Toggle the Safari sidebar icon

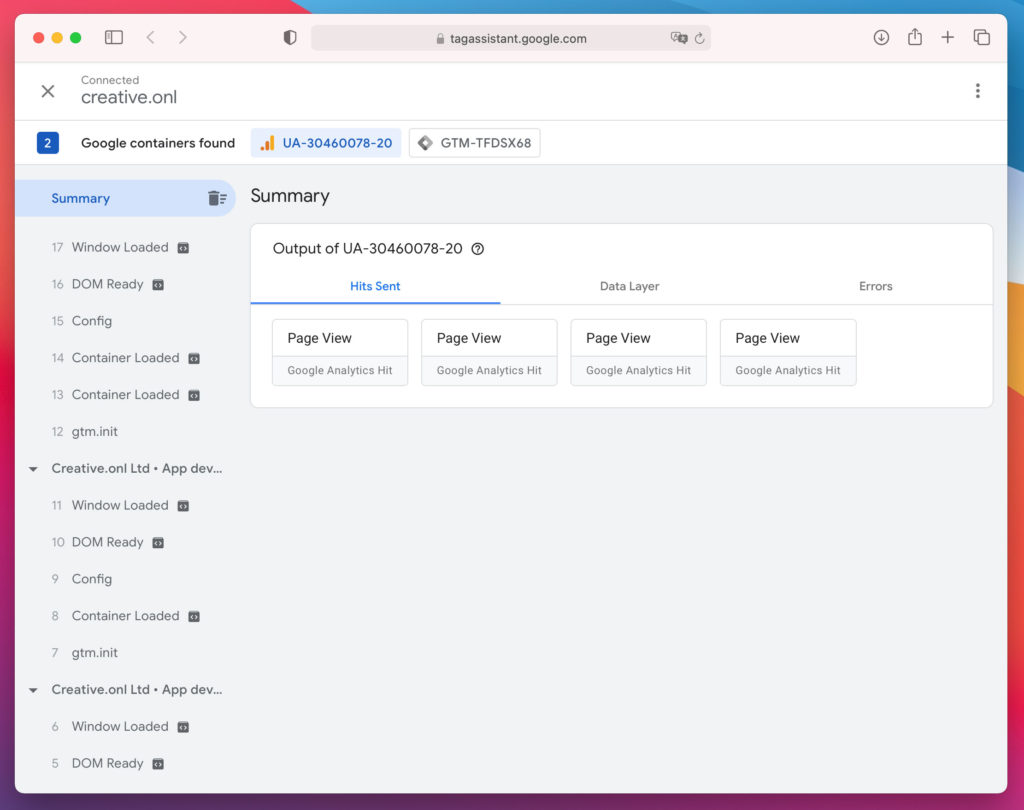click(x=113, y=36)
